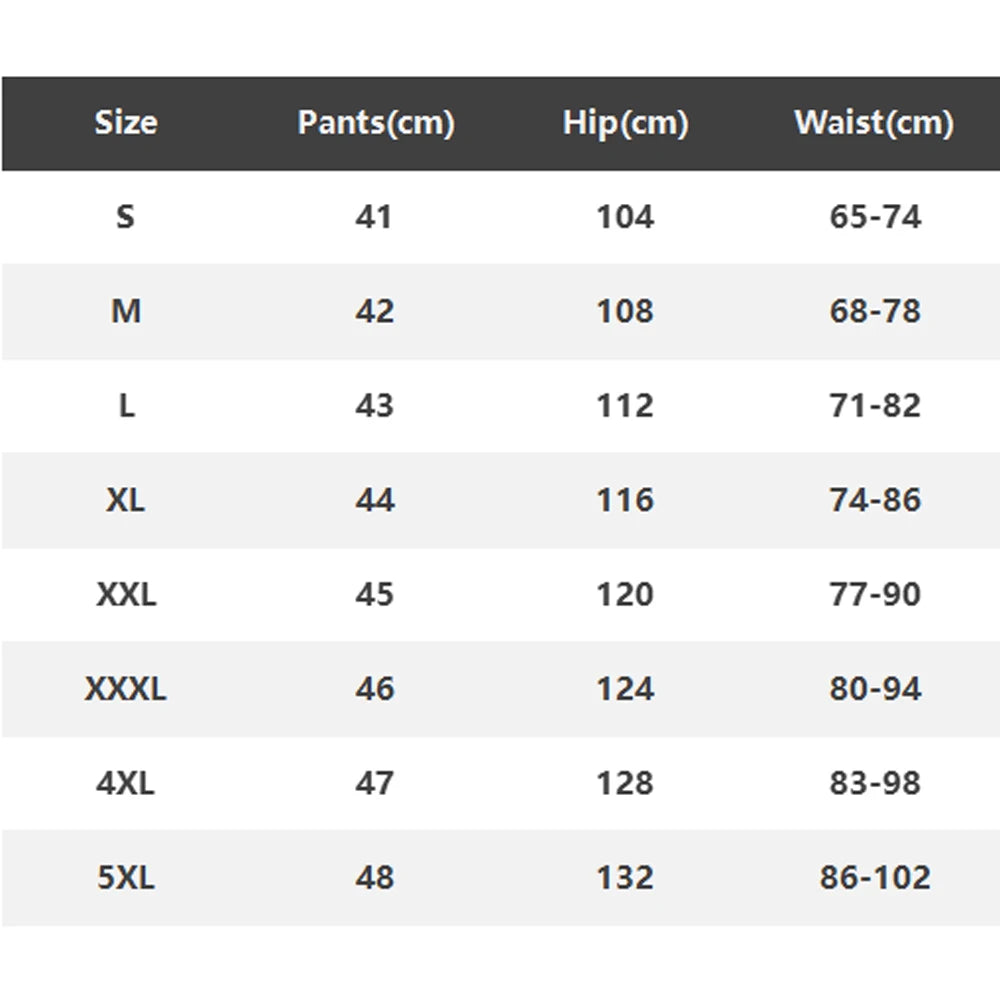Click waist range 77-90 for XXL
This screenshot has height=1000, width=1000.
[x=875, y=594]
